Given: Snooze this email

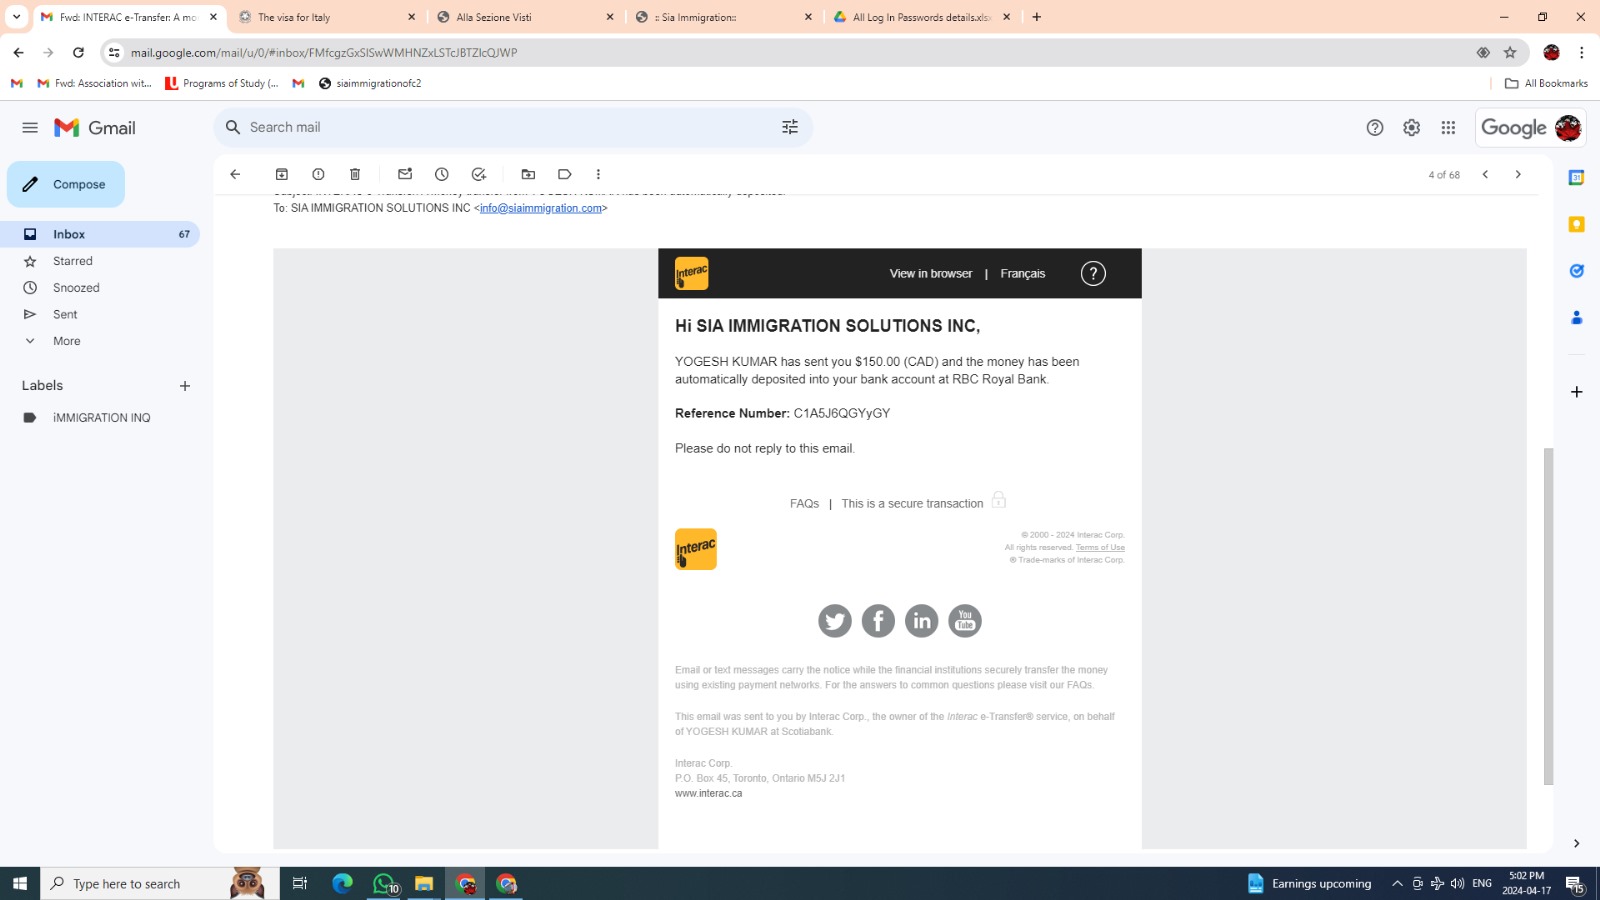Looking at the screenshot, I should [x=442, y=174].
